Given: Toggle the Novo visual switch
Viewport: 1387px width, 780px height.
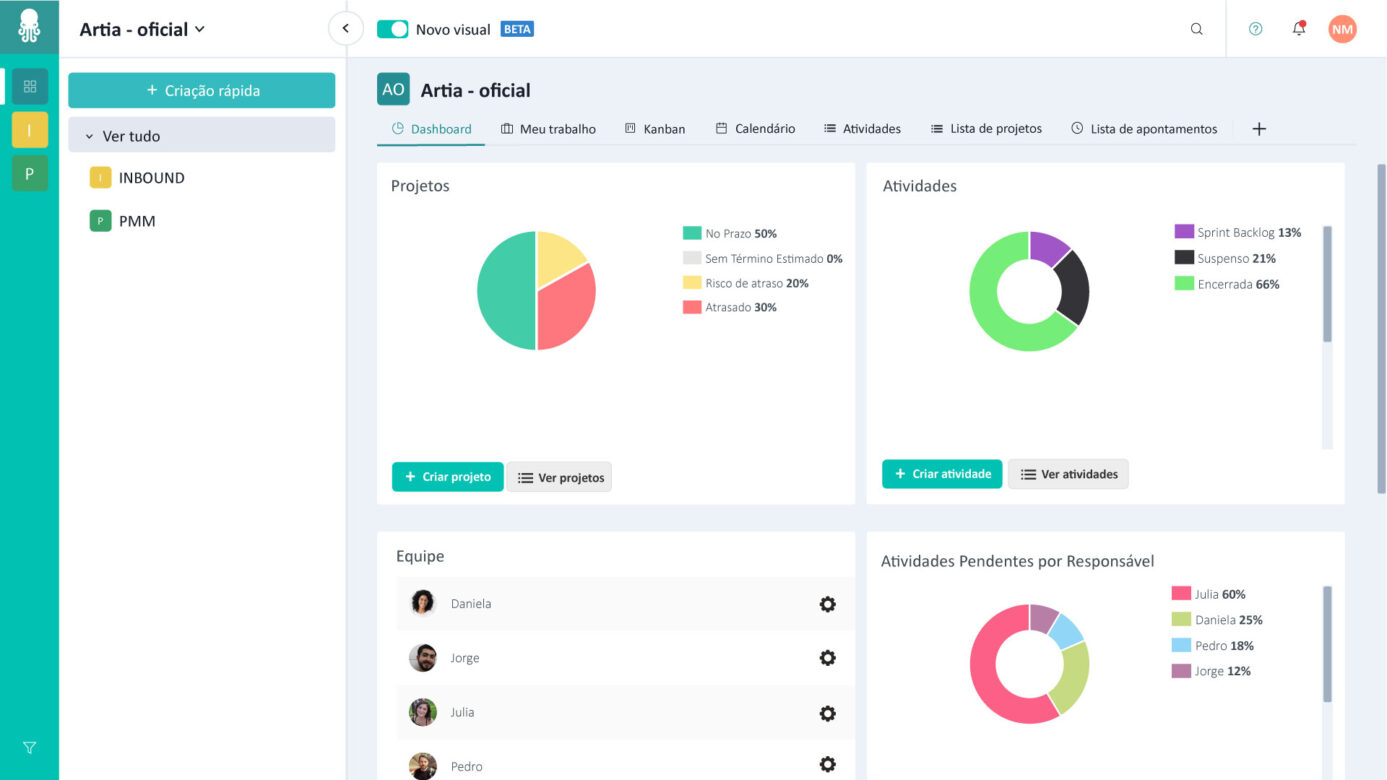Looking at the screenshot, I should pyautogui.click(x=392, y=29).
